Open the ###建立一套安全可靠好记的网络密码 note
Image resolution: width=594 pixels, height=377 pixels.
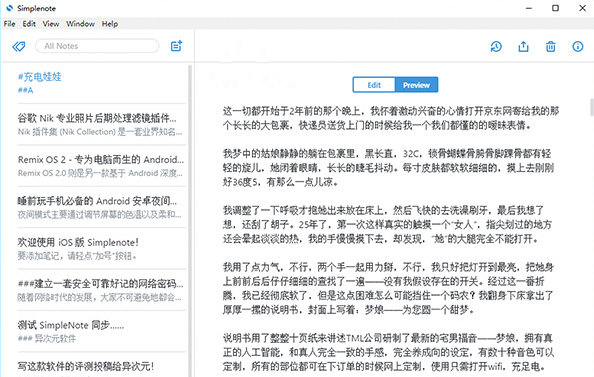tap(102, 289)
